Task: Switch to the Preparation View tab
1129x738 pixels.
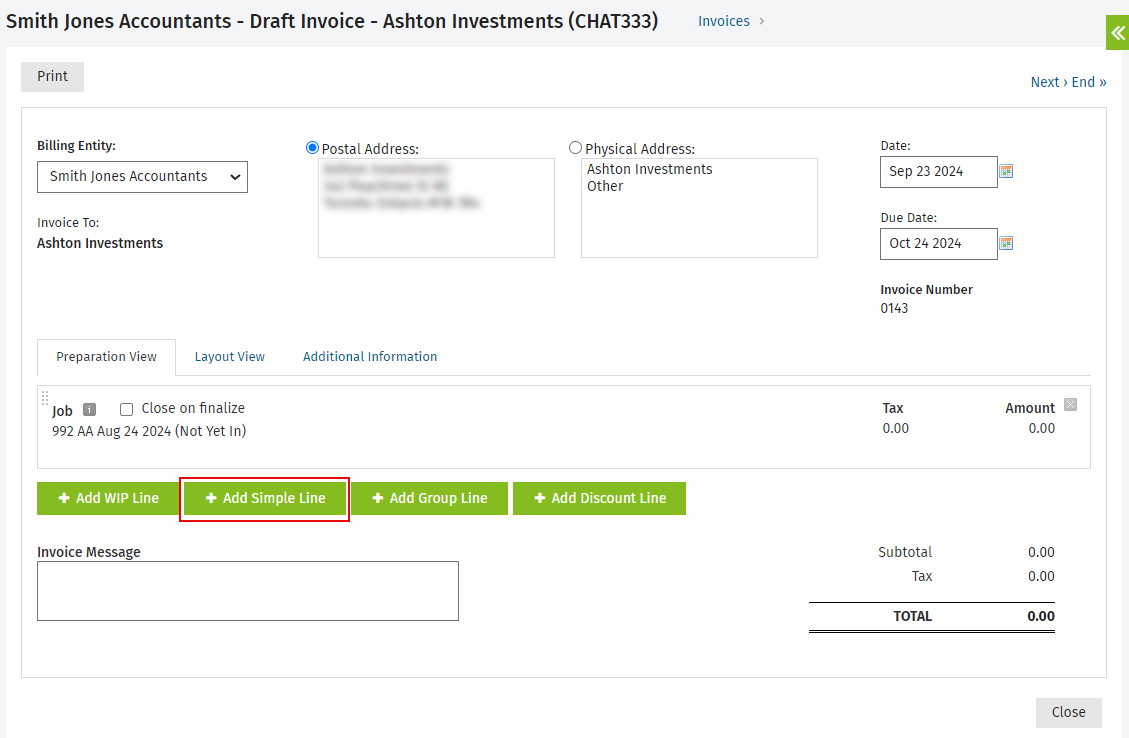Action: (107, 357)
